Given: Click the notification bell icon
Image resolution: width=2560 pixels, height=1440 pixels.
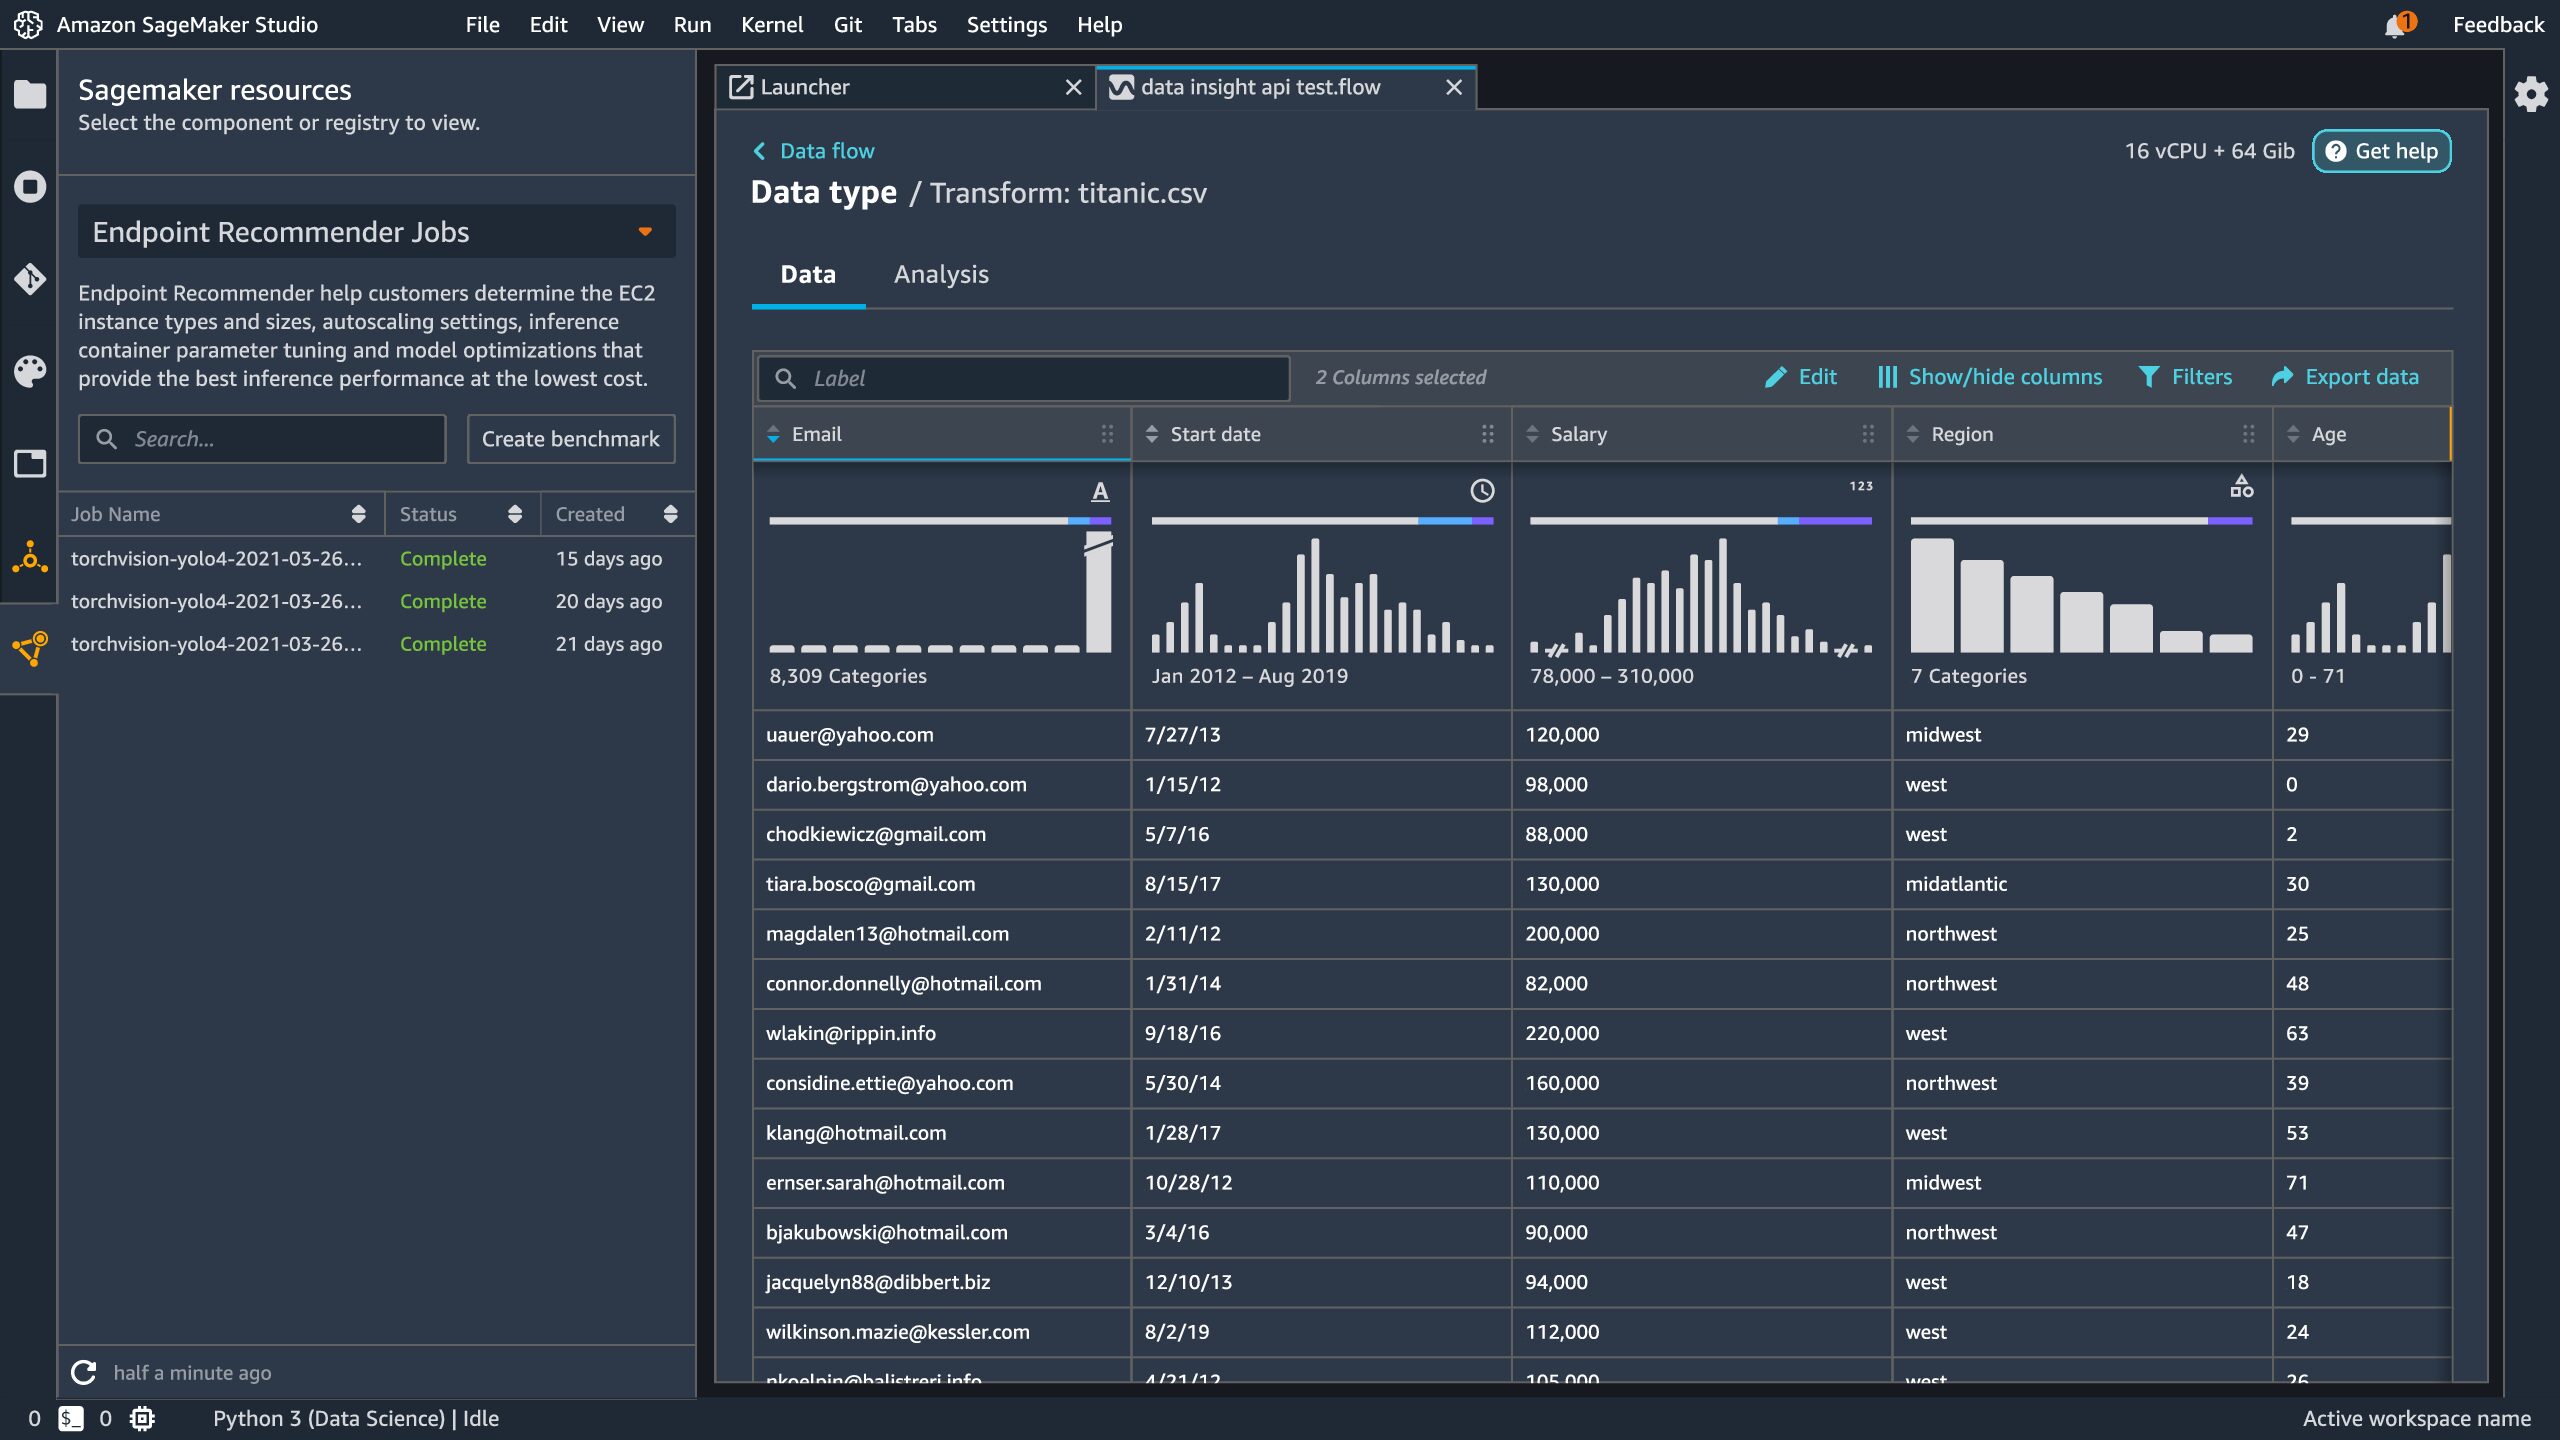Looking at the screenshot, I should tap(2395, 26).
